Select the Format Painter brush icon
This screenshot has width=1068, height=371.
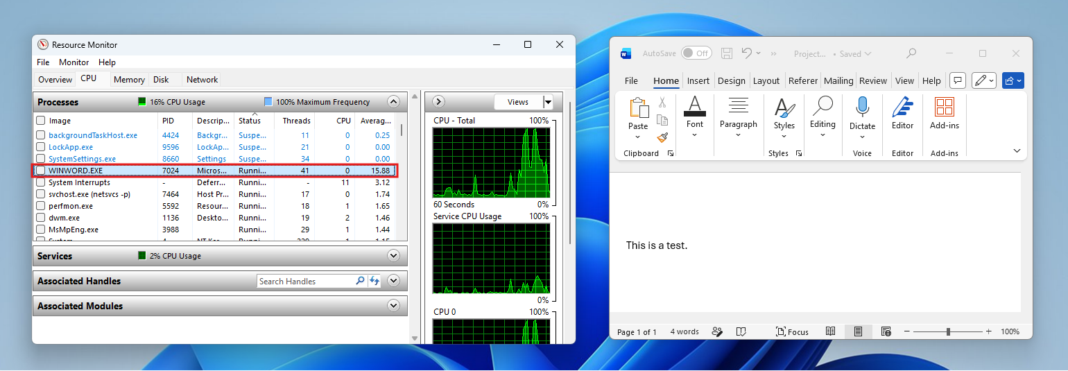coord(662,137)
